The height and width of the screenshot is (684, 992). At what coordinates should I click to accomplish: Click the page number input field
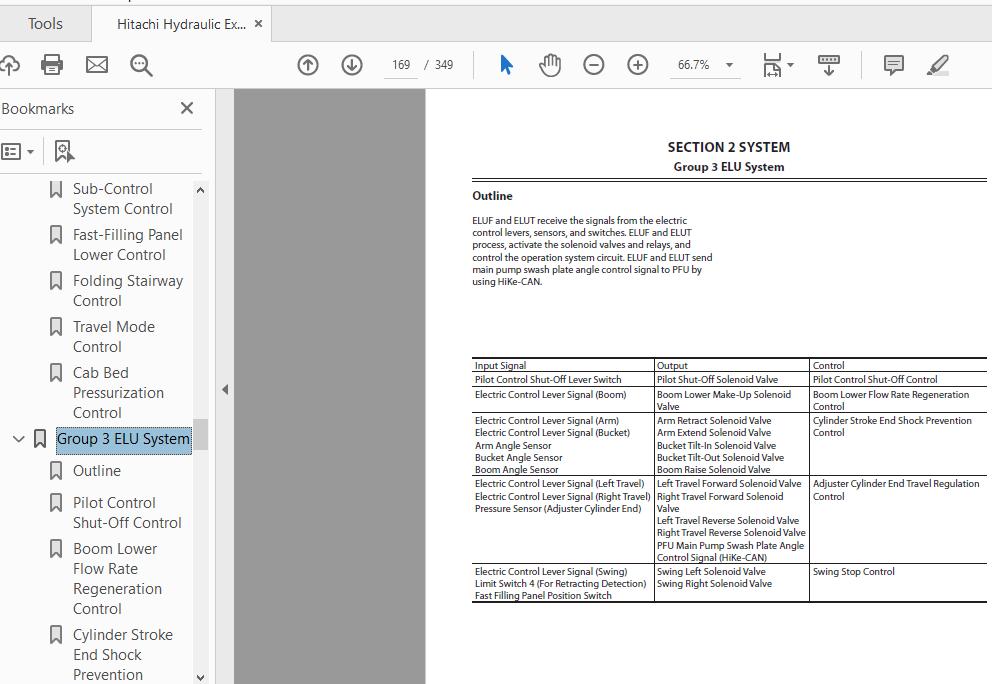click(x=401, y=65)
